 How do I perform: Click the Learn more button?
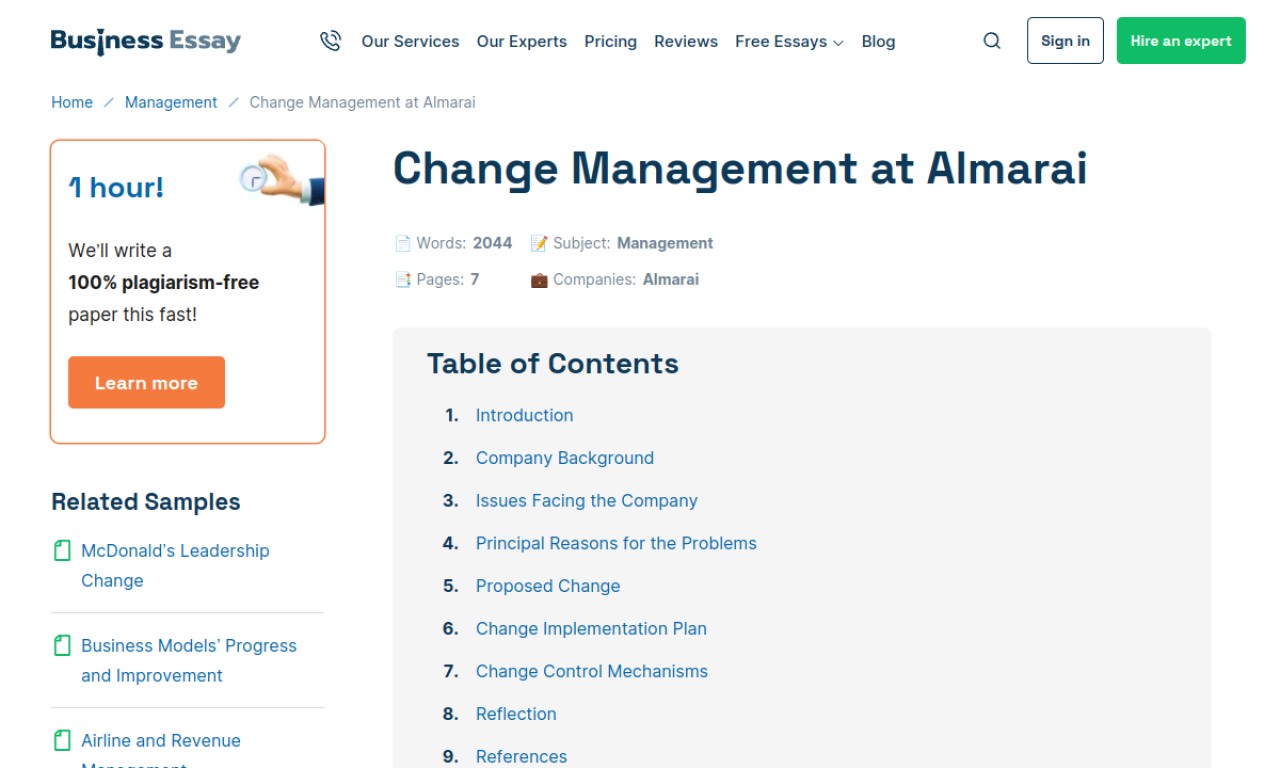click(x=146, y=383)
